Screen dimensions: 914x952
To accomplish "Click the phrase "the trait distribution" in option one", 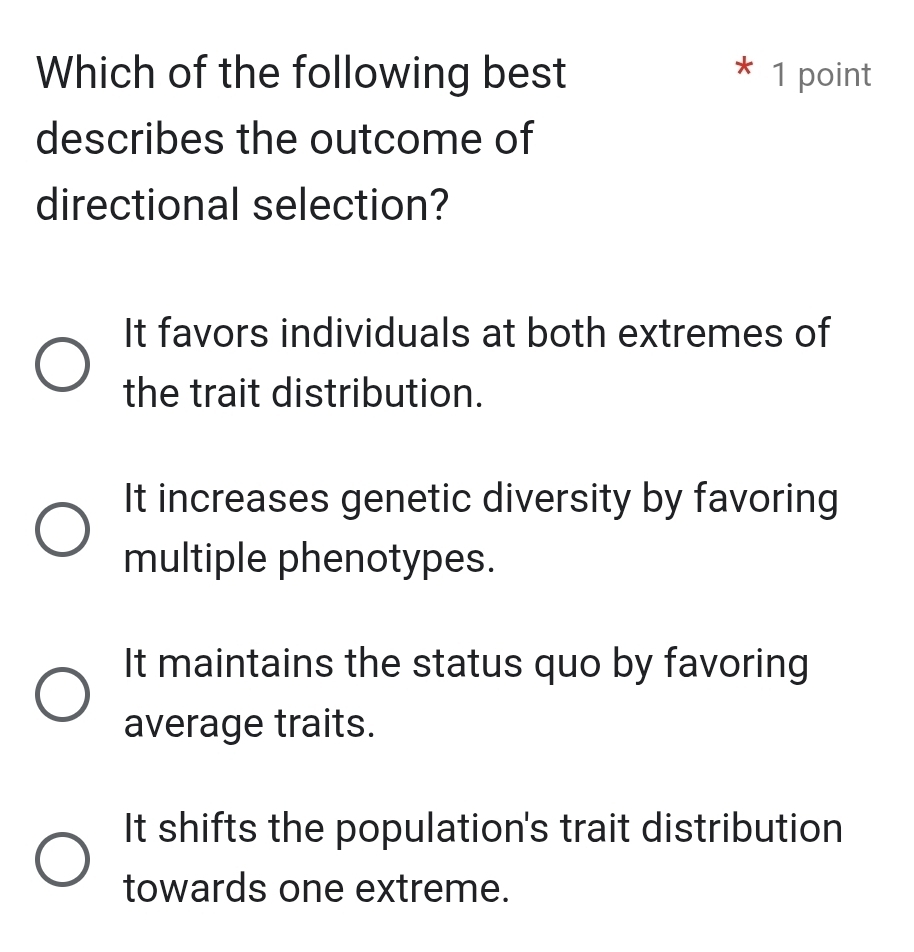I will coord(303,394).
